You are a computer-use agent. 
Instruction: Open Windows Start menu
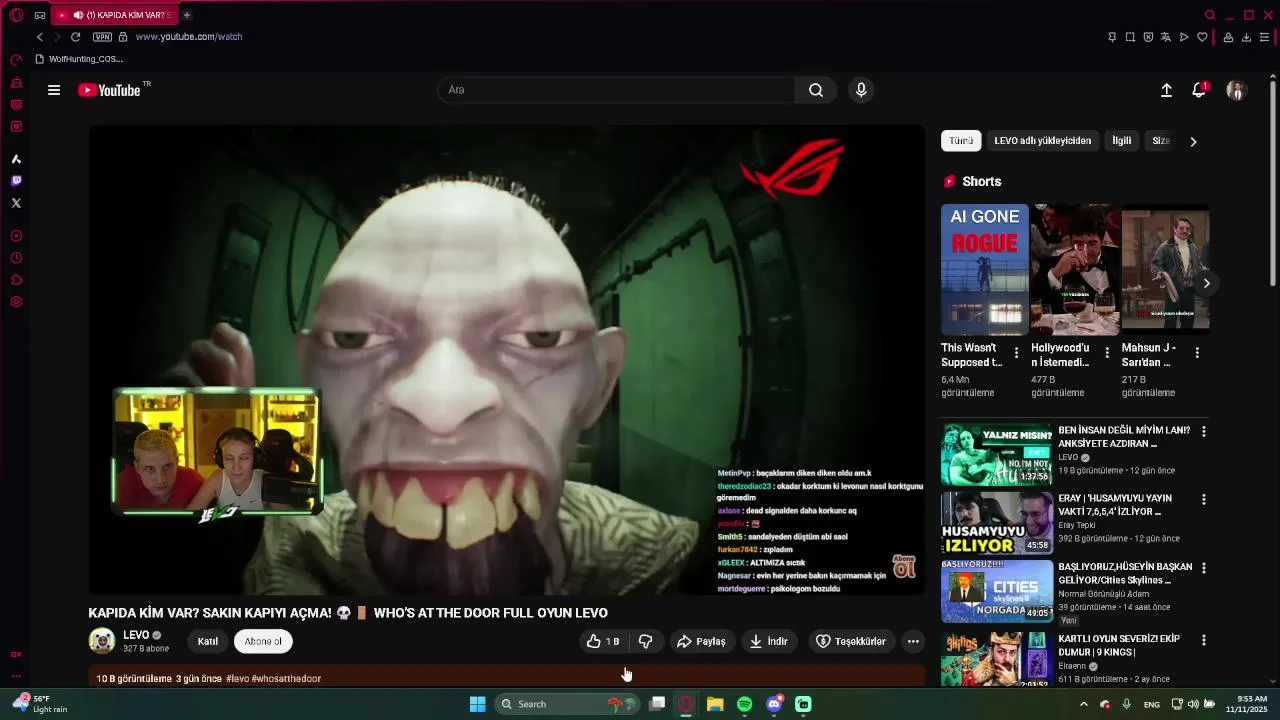(x=477, y=704)
